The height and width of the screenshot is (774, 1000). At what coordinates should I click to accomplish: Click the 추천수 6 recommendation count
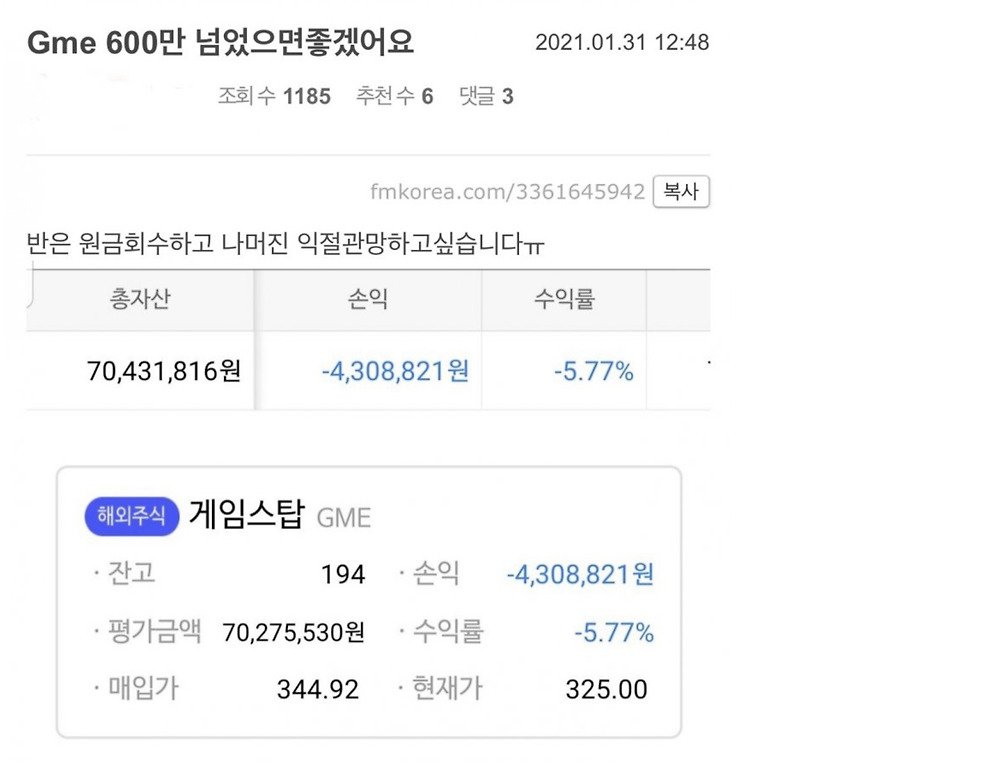[x=394, y=96]
